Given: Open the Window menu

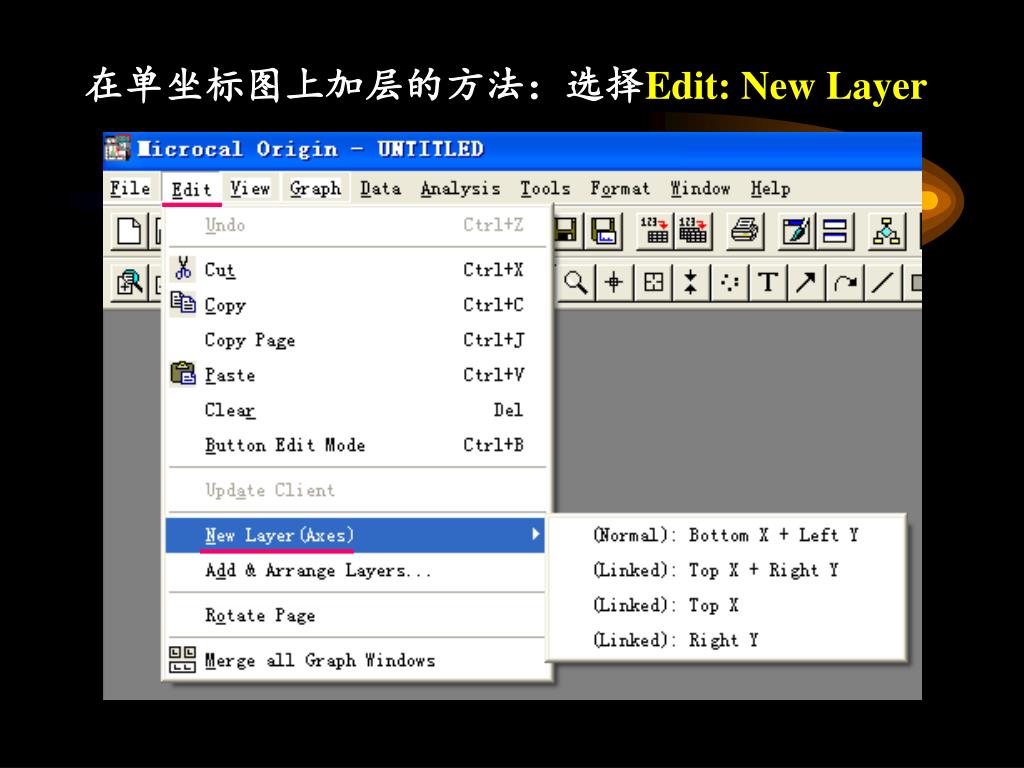Looking at the screenshot, I should coord(701,189).
